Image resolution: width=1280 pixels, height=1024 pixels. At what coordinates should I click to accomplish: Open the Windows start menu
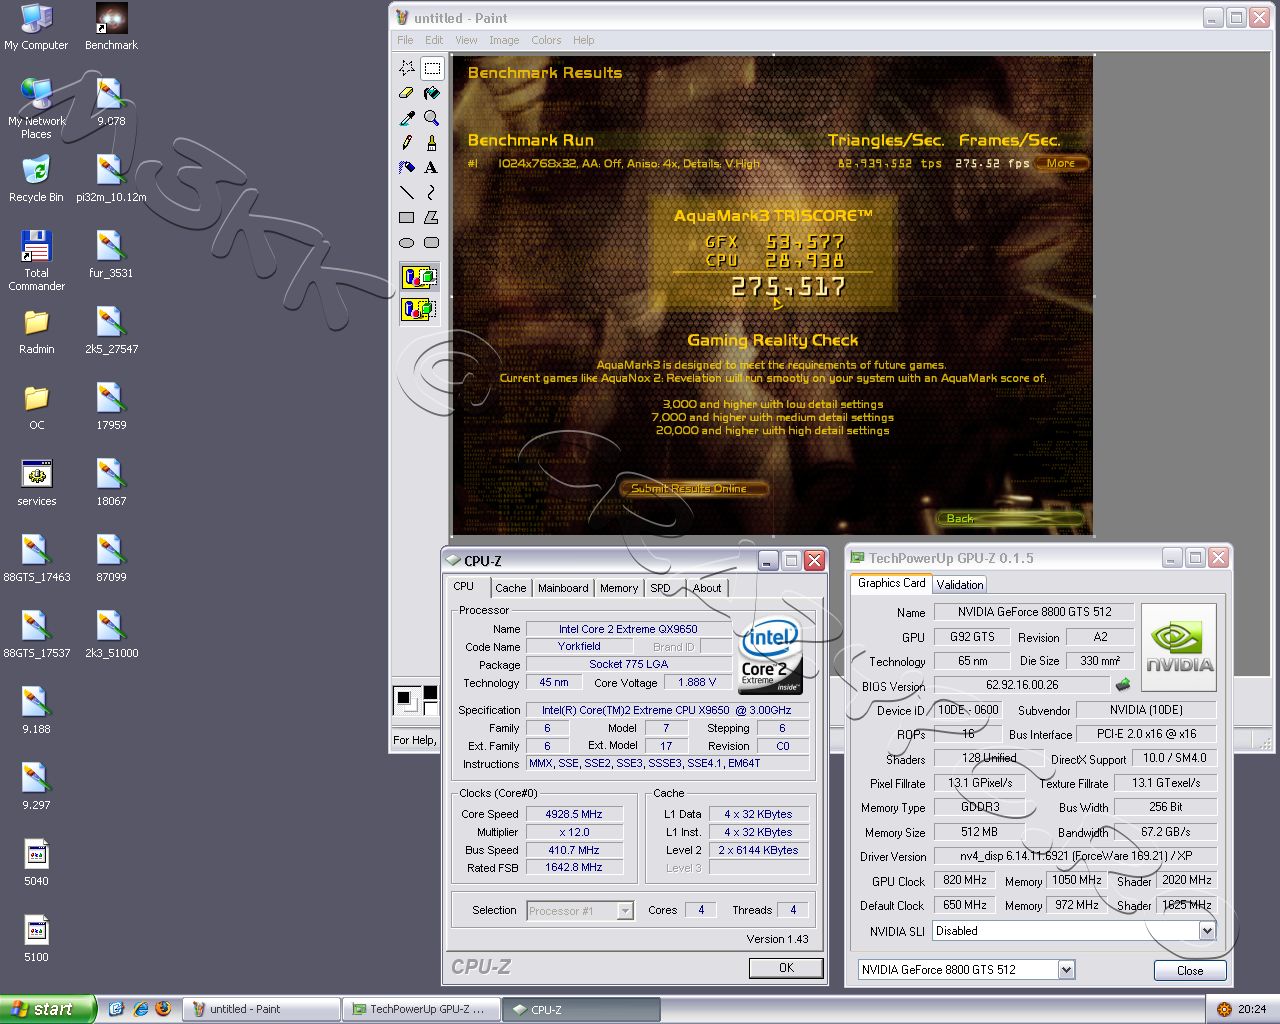[x=48, y=1009]
